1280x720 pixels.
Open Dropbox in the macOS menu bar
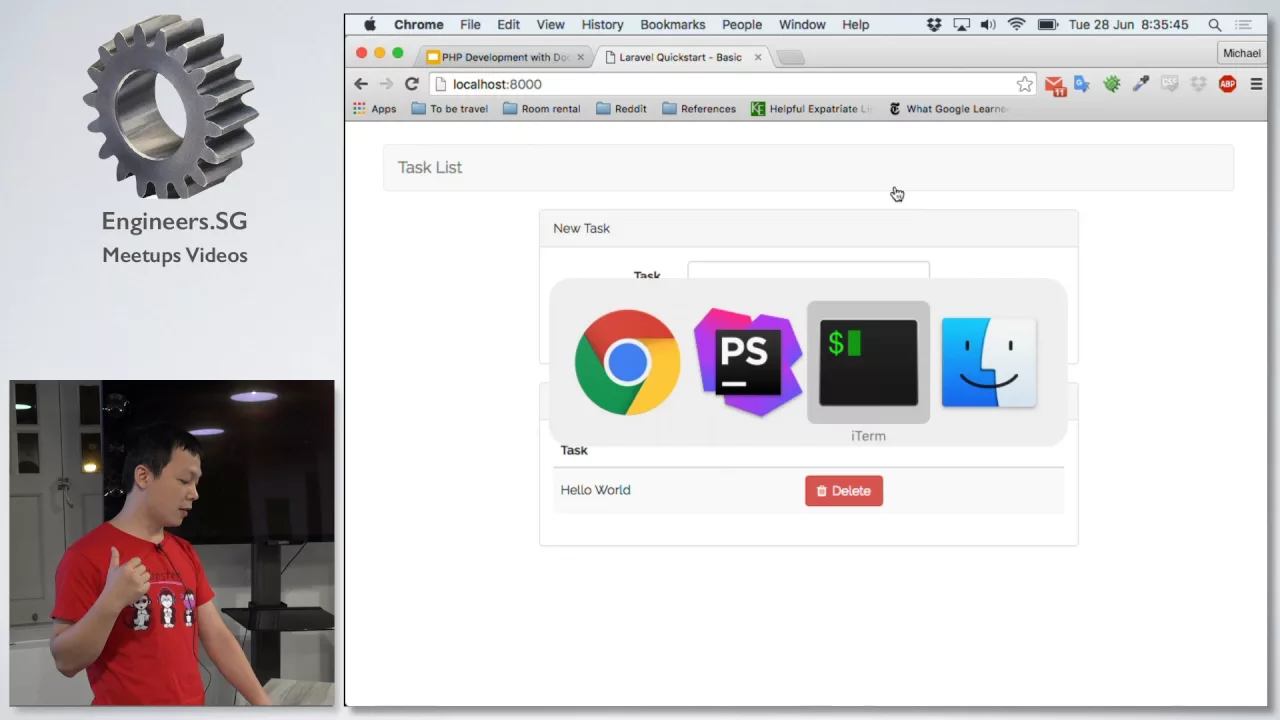tap(934, 24)
